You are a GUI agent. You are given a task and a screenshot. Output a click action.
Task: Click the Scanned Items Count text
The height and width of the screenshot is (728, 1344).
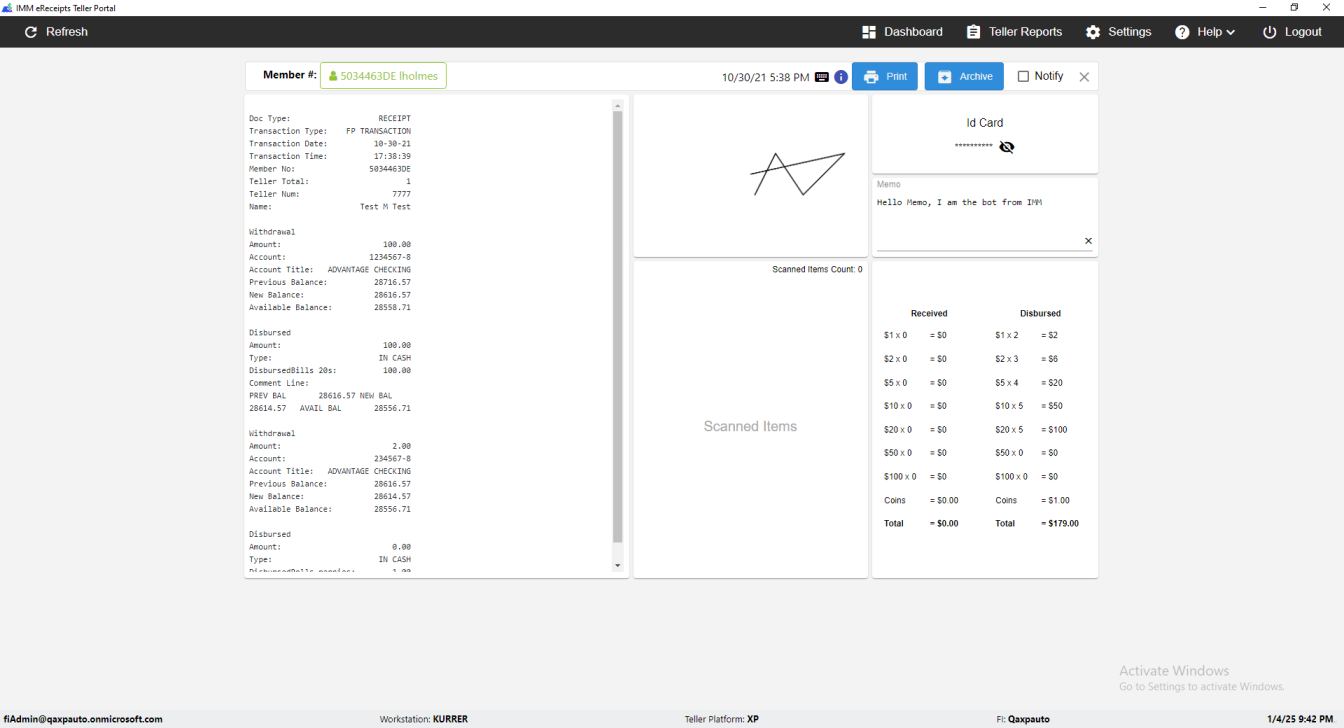coord(817,269)
